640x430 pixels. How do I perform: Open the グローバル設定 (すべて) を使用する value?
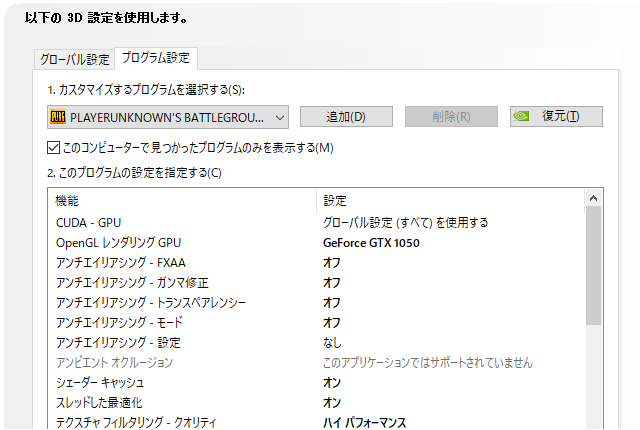pyautogui.click(x=406, y=223)
